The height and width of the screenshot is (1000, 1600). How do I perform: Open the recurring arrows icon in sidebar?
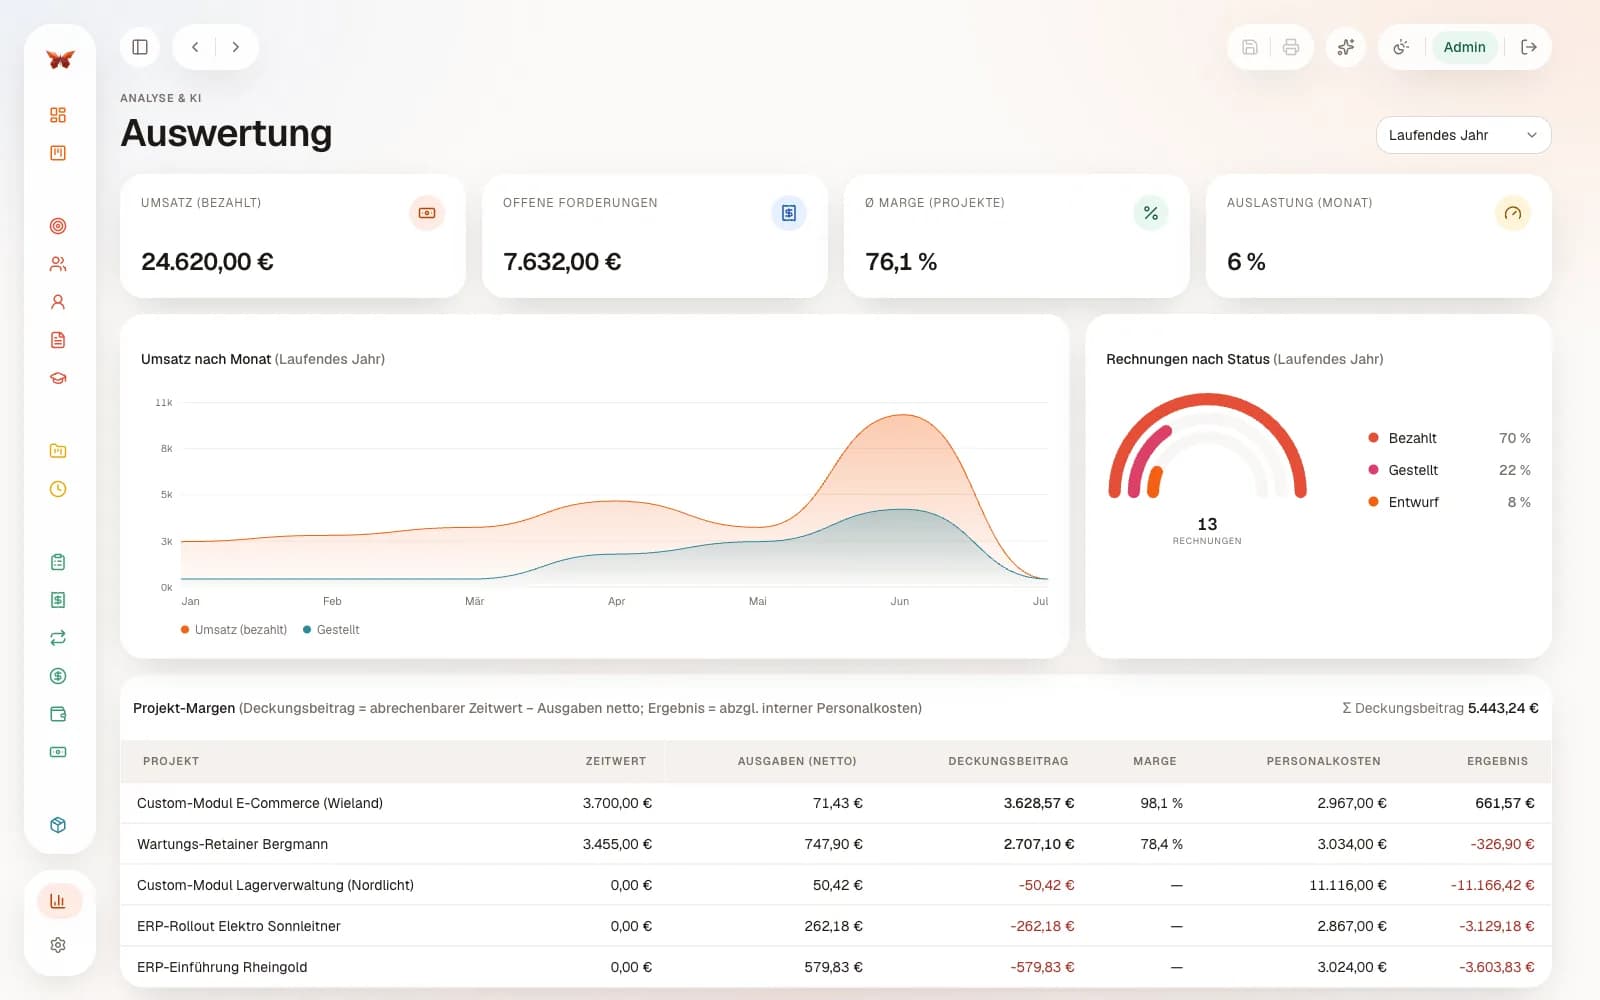point(58,638)
